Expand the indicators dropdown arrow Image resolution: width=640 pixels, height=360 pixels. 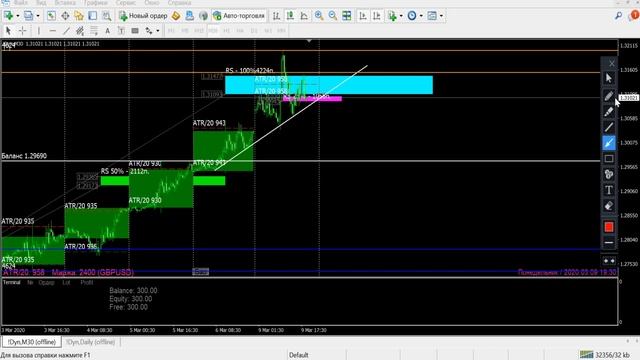click(x=401, y=16)
